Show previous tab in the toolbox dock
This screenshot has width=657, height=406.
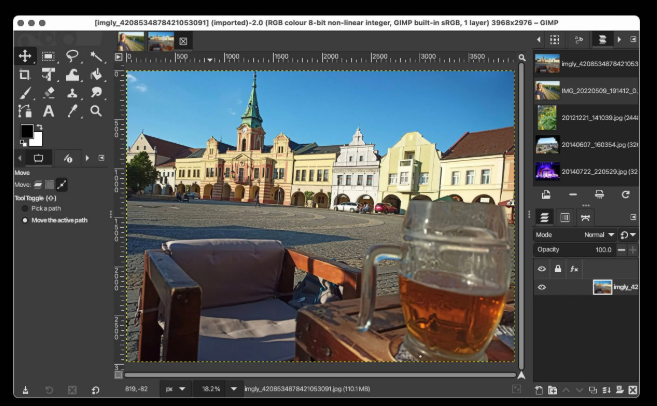19,158
